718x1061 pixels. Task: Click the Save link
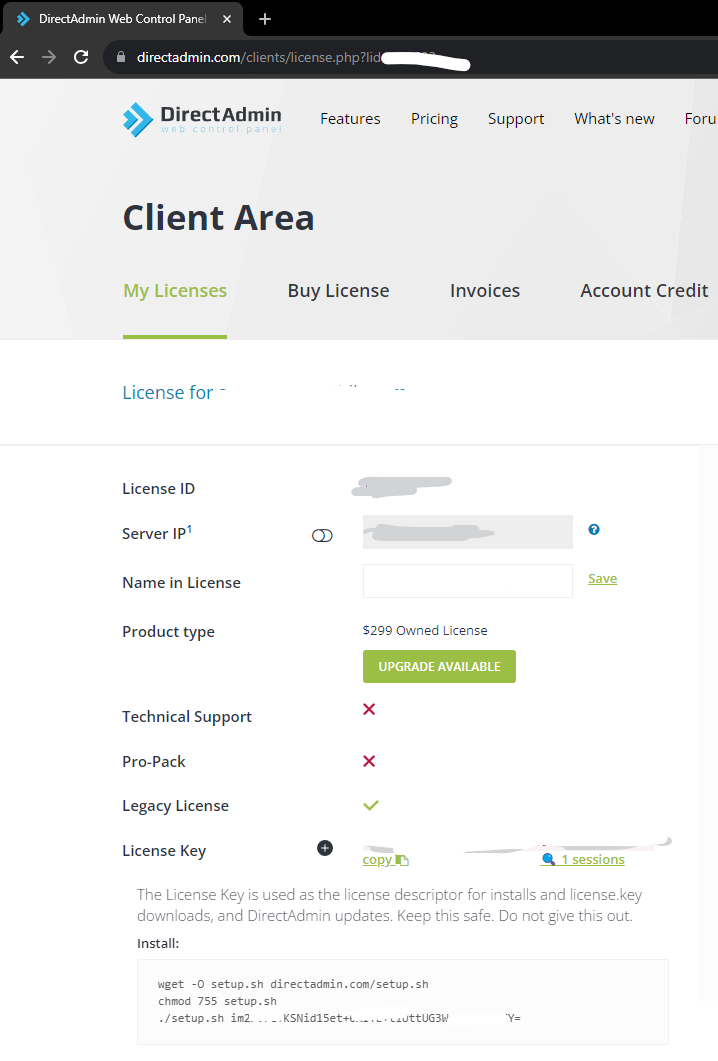coord(602,579)
